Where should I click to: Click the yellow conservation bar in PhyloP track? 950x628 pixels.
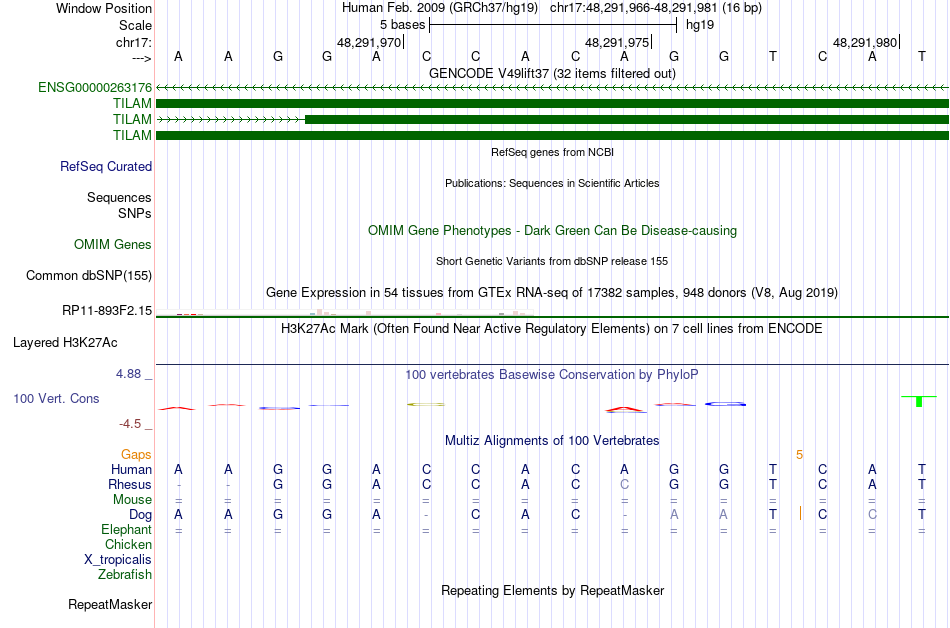(426, 404)
